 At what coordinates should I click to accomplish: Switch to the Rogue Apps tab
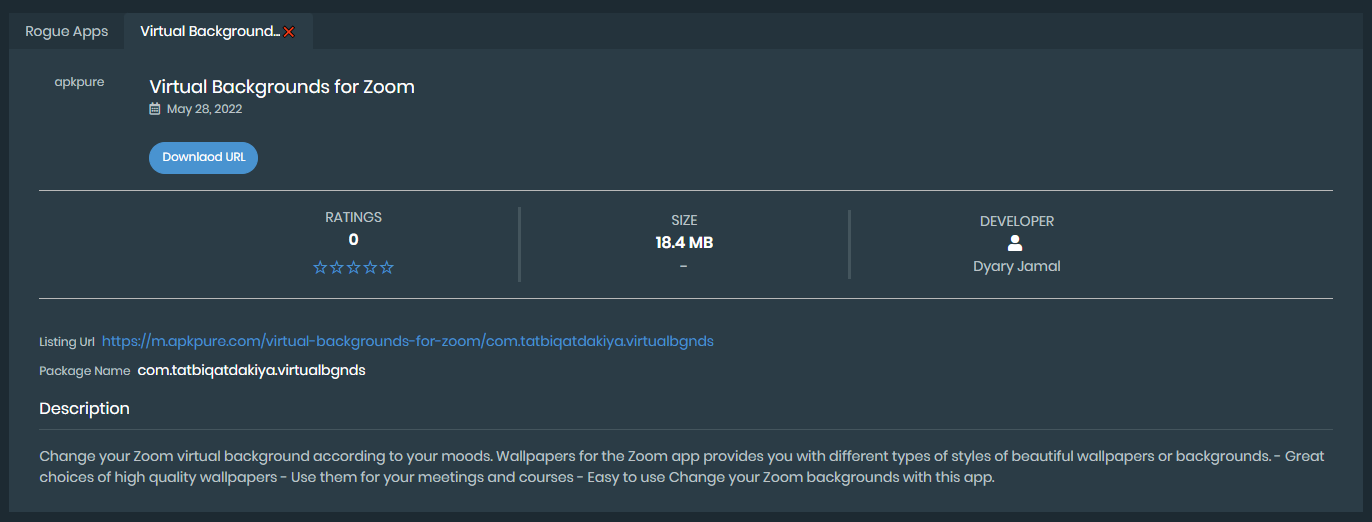pos(66,32)
